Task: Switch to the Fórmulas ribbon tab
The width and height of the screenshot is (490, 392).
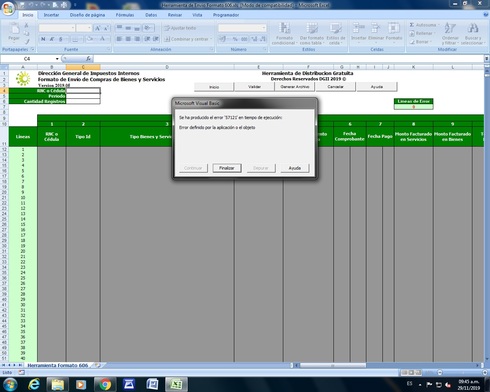Action: click(x=125, y=15)
